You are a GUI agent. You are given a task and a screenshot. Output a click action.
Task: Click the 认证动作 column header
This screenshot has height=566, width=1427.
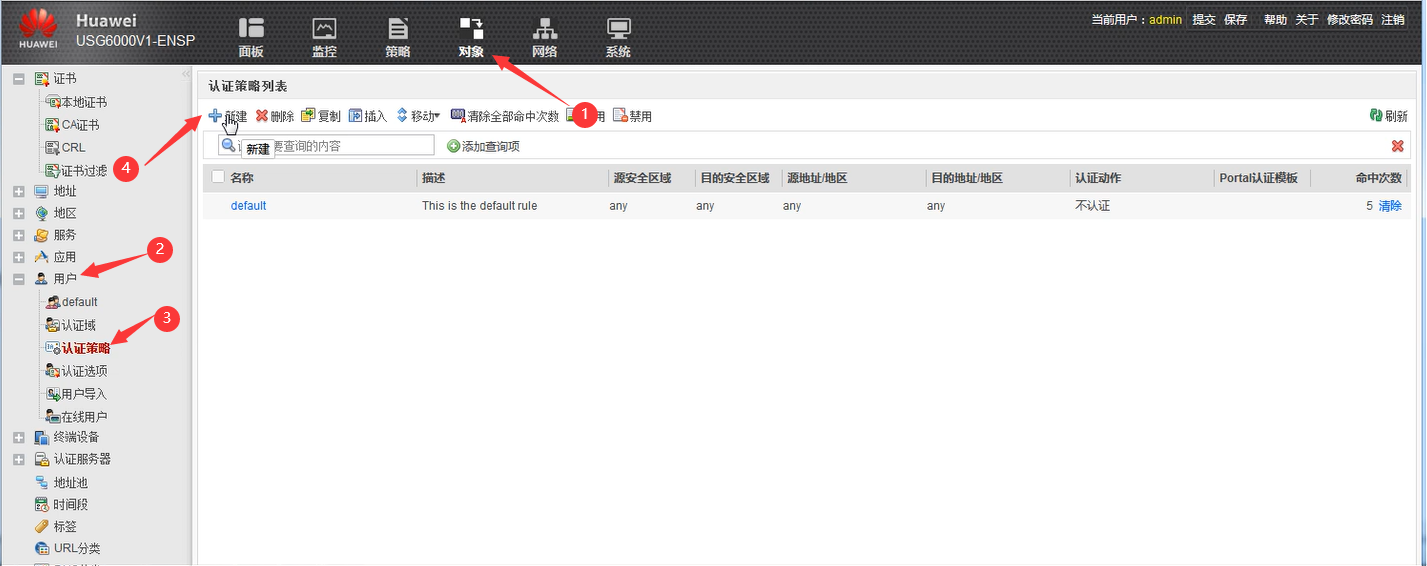click(x=1097, y=178)
